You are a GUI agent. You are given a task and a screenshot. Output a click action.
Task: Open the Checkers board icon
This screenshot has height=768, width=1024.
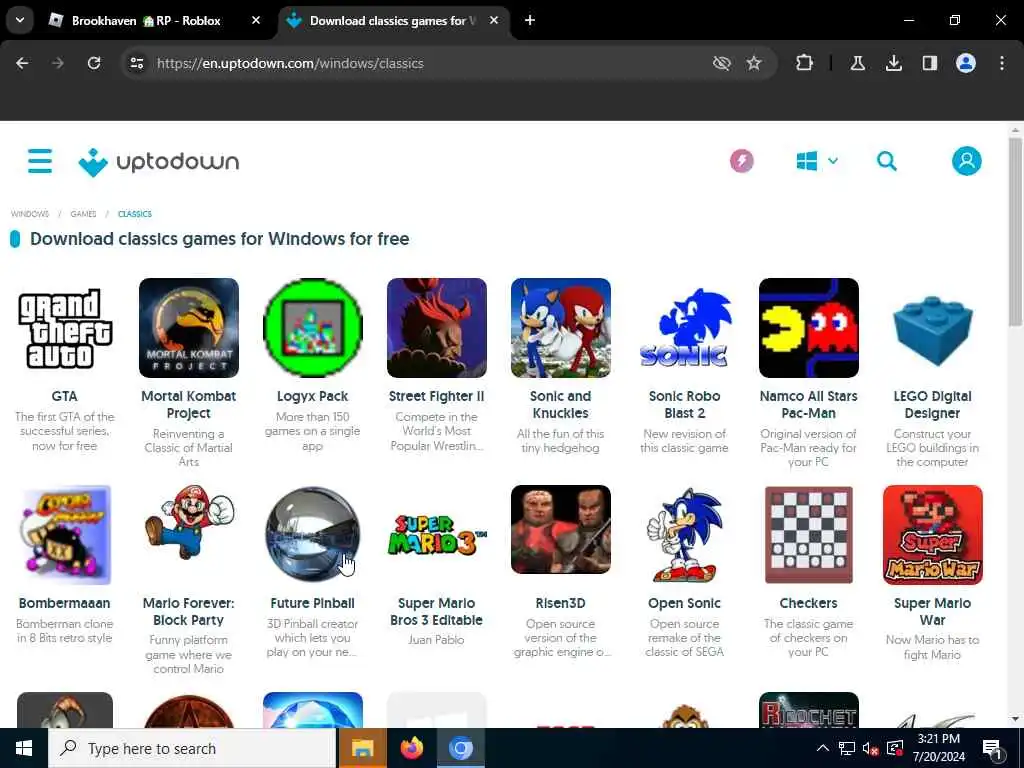point(808,535)
